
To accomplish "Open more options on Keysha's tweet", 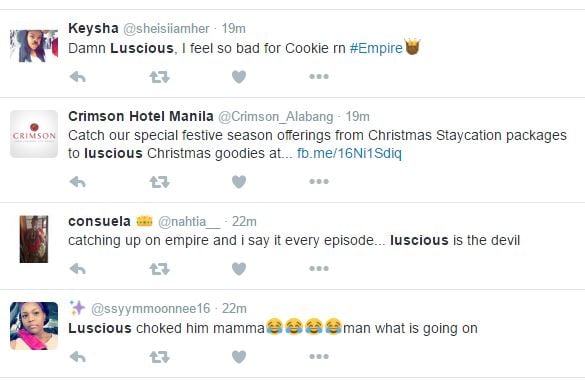I will pos(319,77).
